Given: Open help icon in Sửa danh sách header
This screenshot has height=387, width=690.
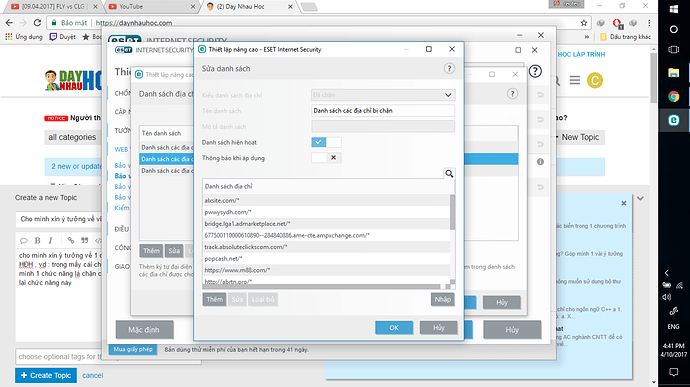Looking at the screenshot, I should [x=449, y=69].
